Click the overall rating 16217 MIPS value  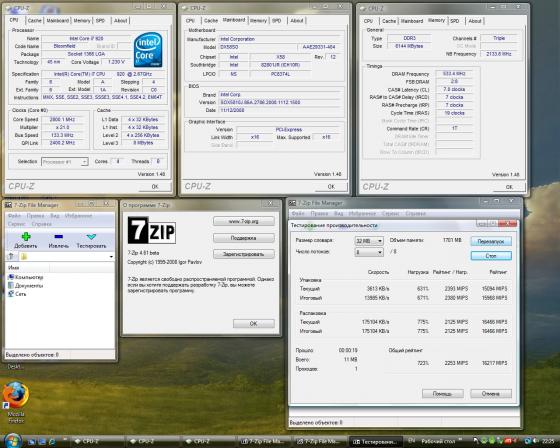(494, 363)
